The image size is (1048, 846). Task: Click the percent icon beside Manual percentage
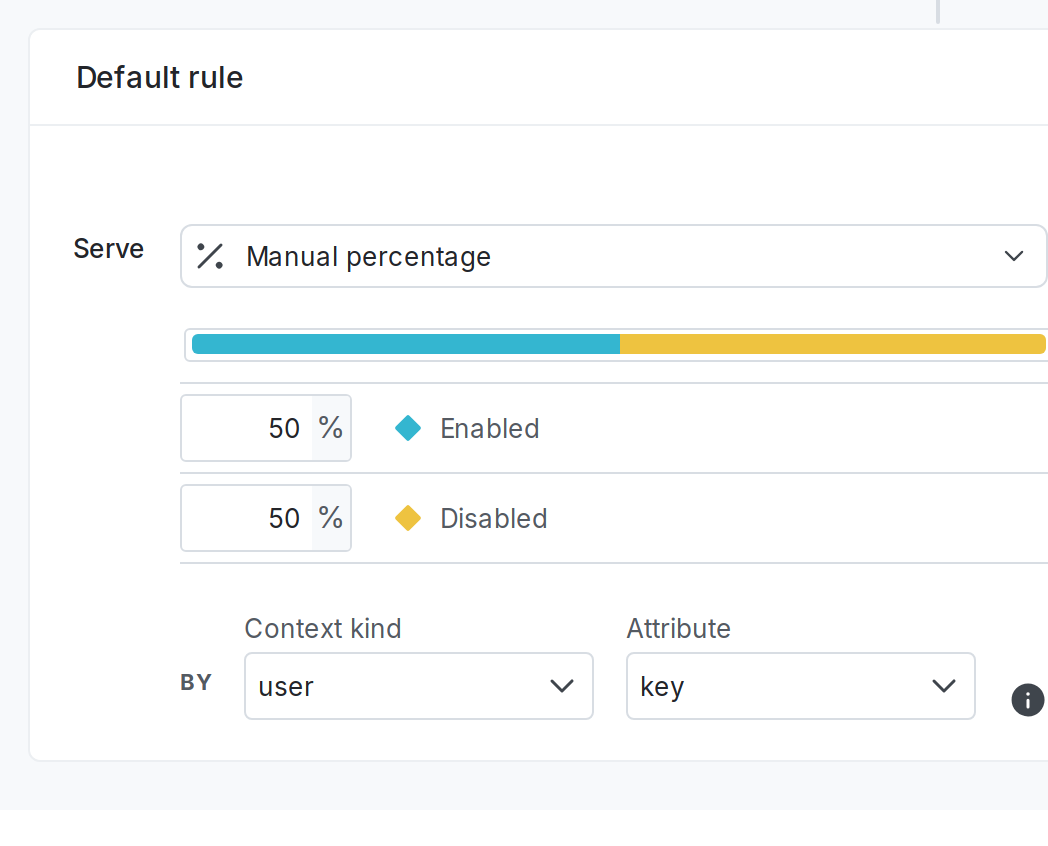pos(210,256)
